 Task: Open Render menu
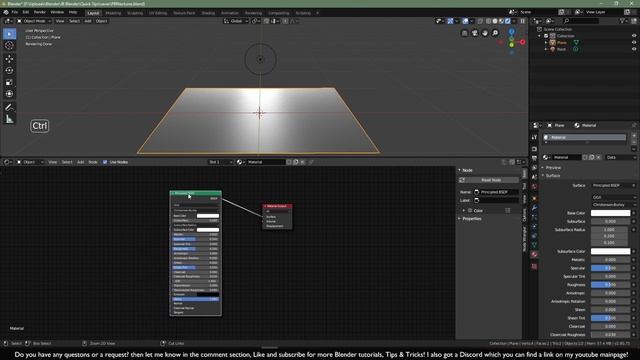click(x=40, y=12)
